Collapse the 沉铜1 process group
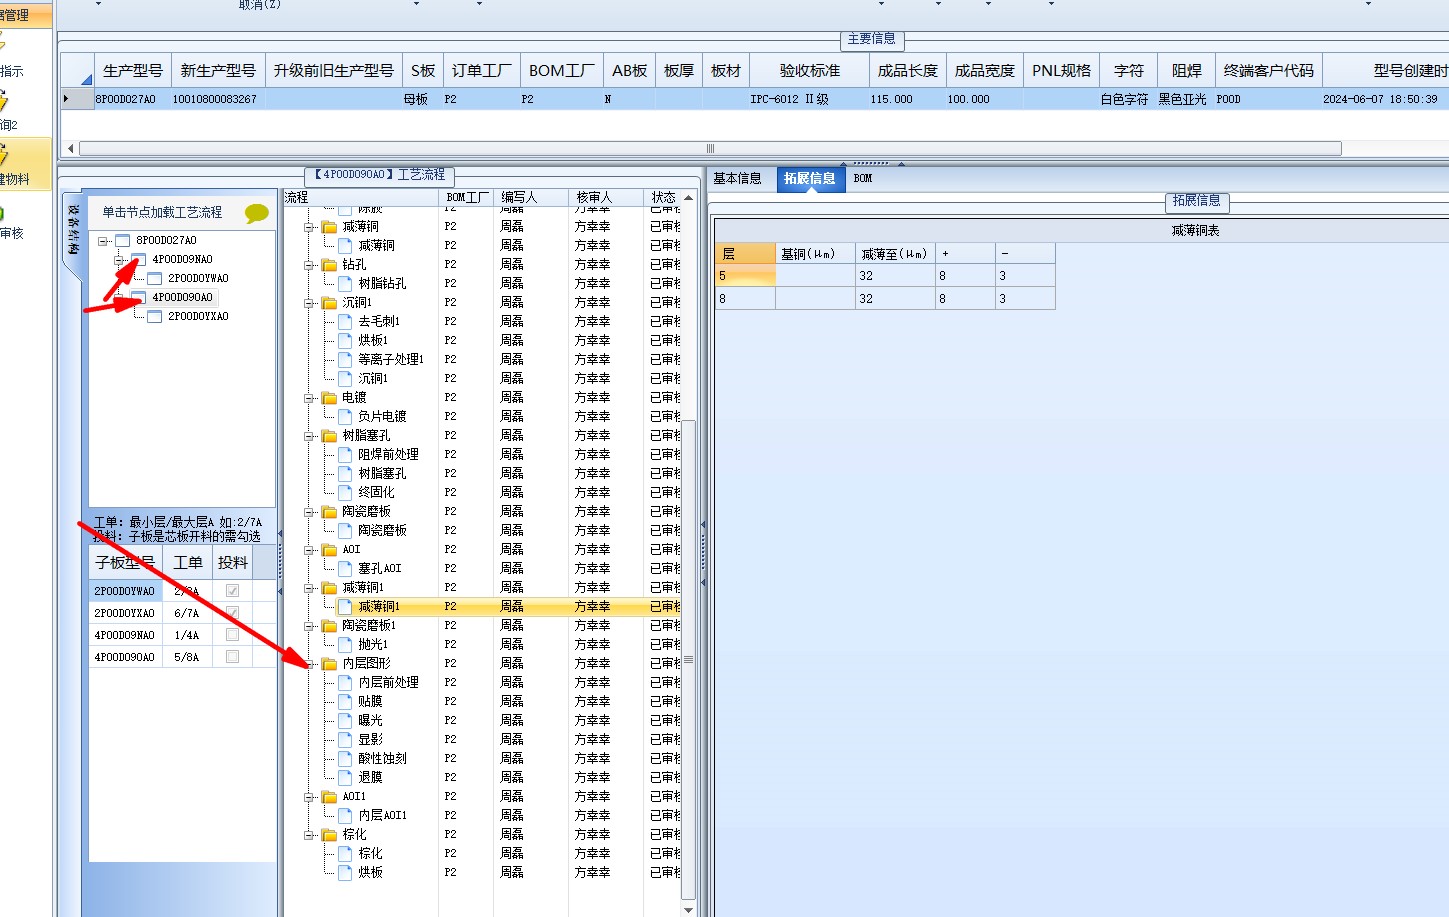 tap(309, 303)
